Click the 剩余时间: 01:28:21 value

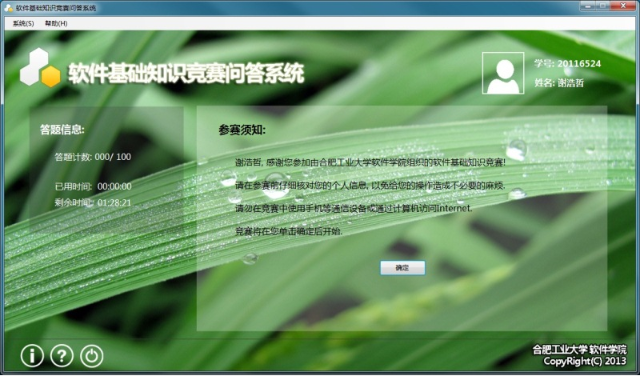[x=93, y=202]
